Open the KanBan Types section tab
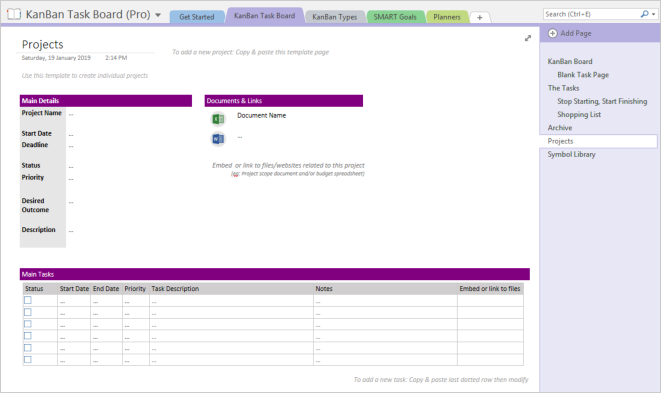 click(x=334, y=17)
